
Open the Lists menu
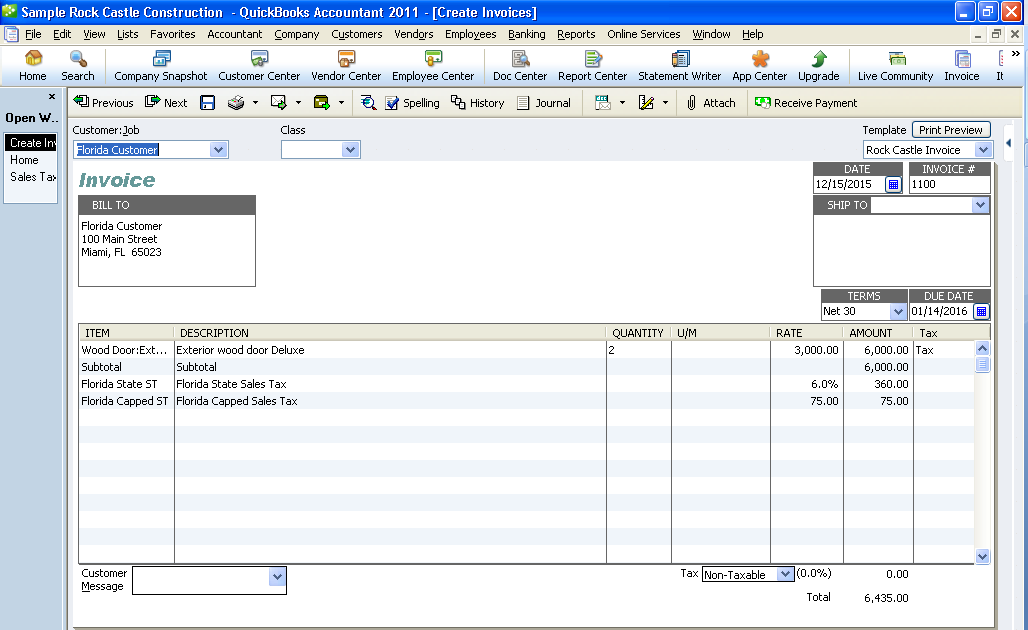tap(127, 34)
